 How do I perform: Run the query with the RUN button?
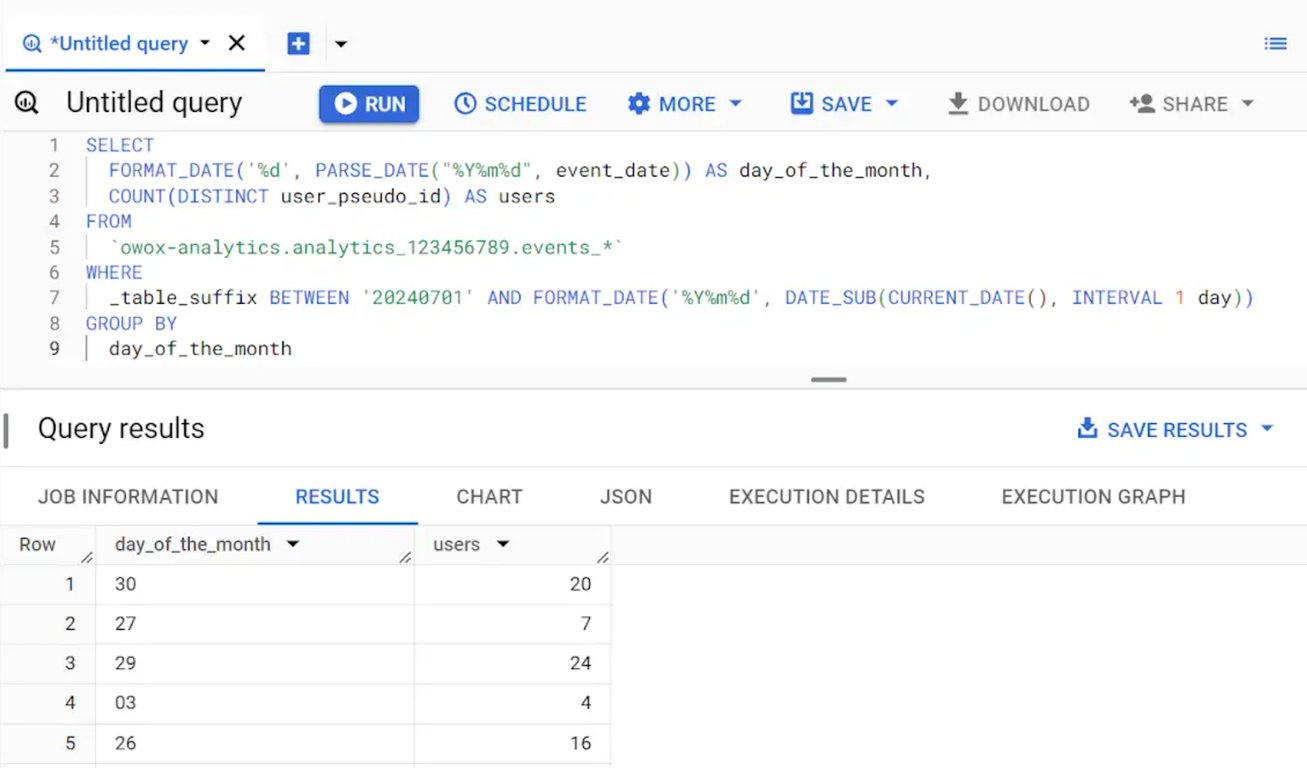coord(369,104)
